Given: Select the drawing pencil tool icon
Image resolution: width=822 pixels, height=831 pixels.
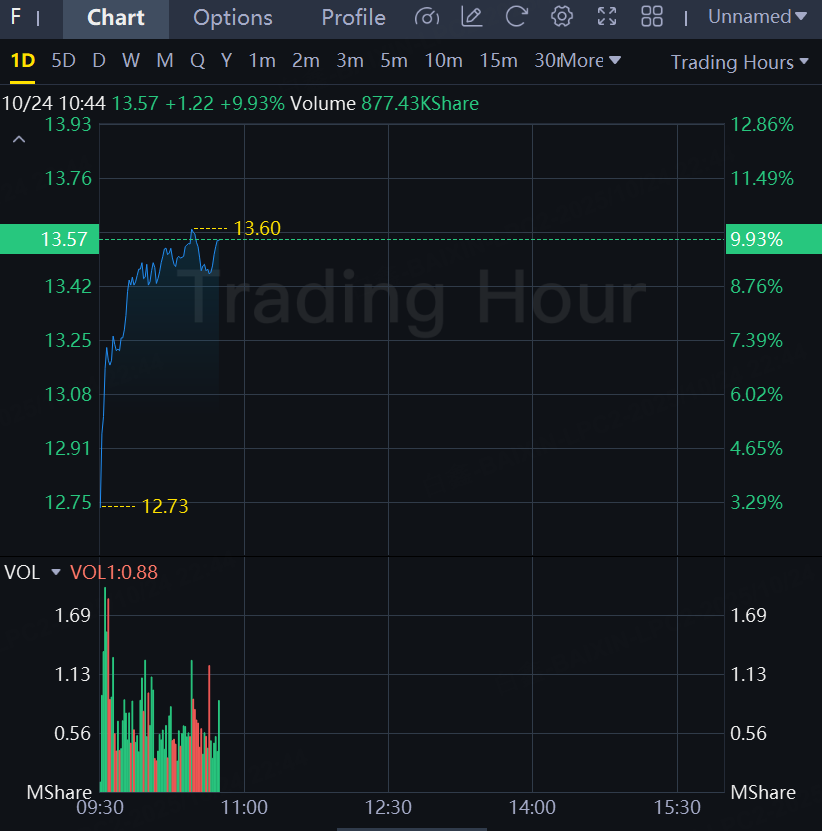Looking at the screenshot, I should (472, 17).
